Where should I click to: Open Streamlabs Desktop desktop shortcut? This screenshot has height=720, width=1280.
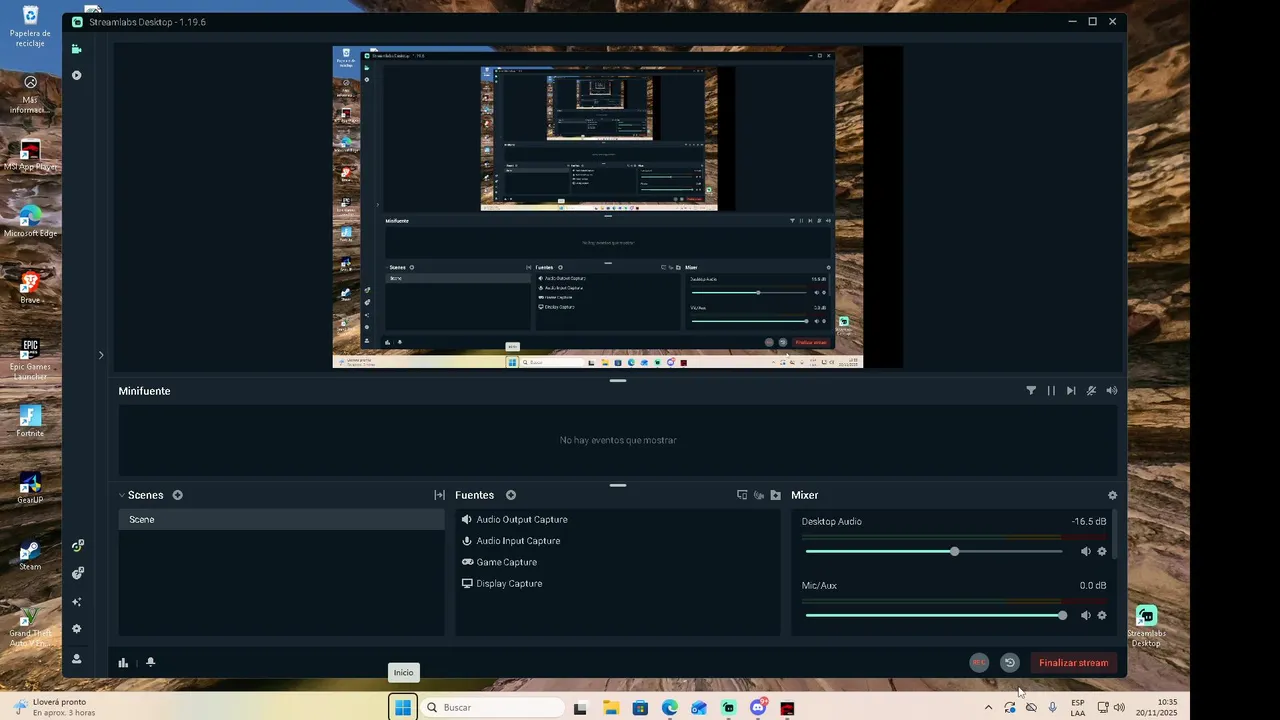(x=1146, y=627)
